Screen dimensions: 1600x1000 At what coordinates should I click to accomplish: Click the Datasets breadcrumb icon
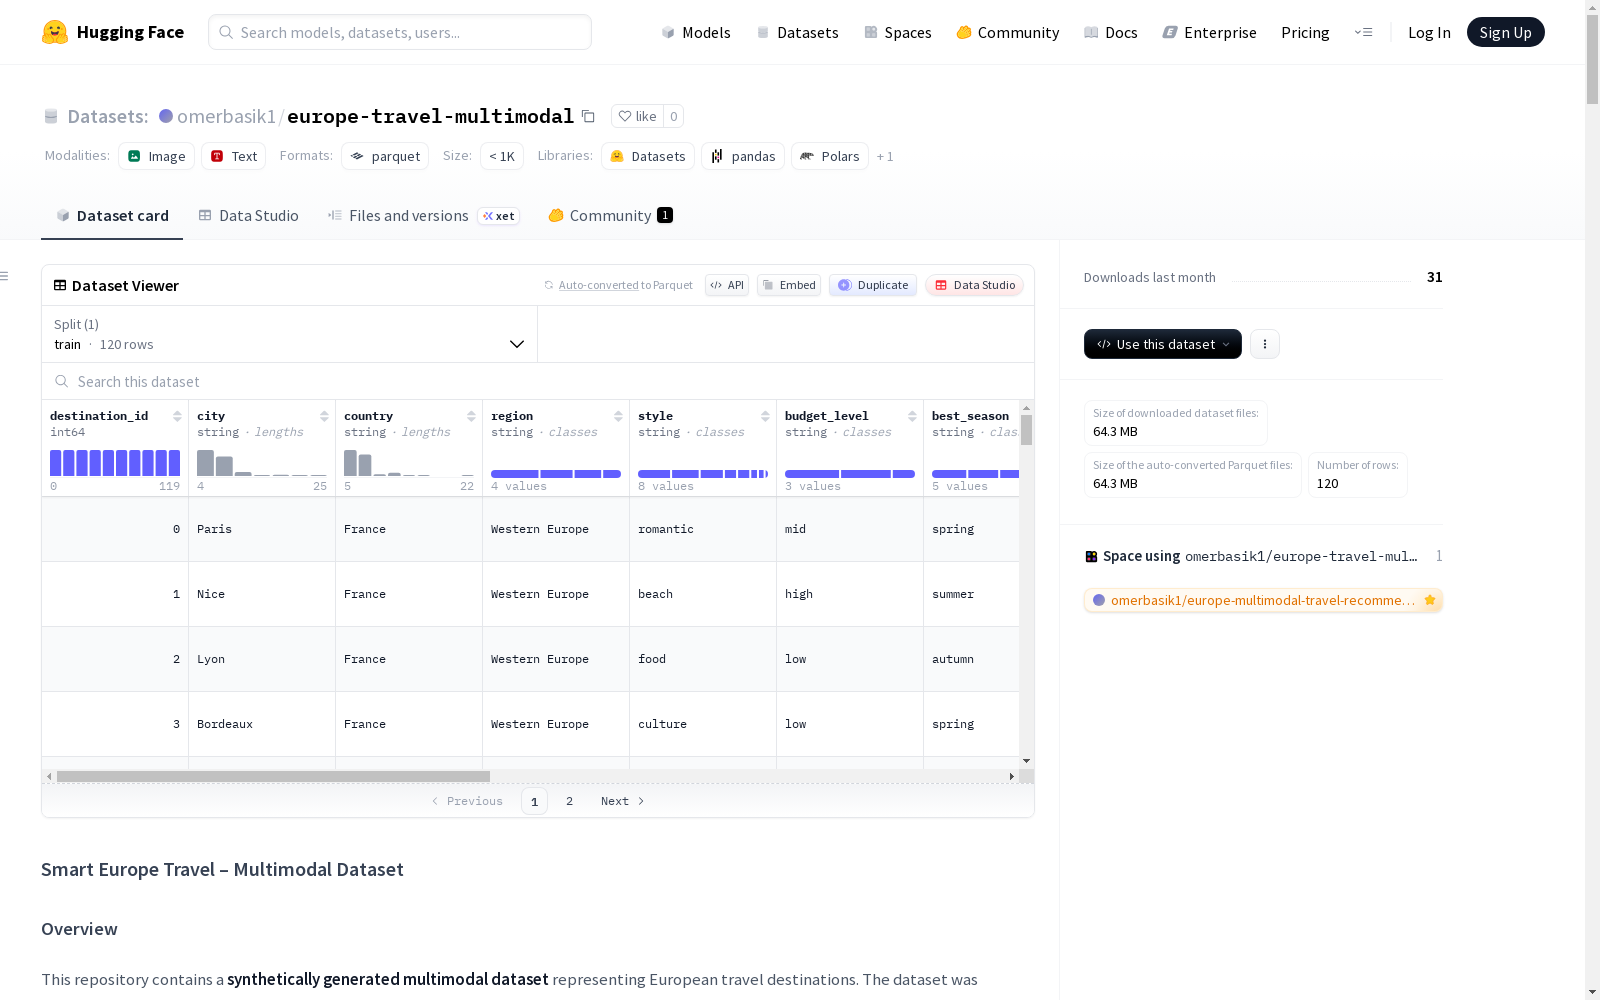point(51,117)
